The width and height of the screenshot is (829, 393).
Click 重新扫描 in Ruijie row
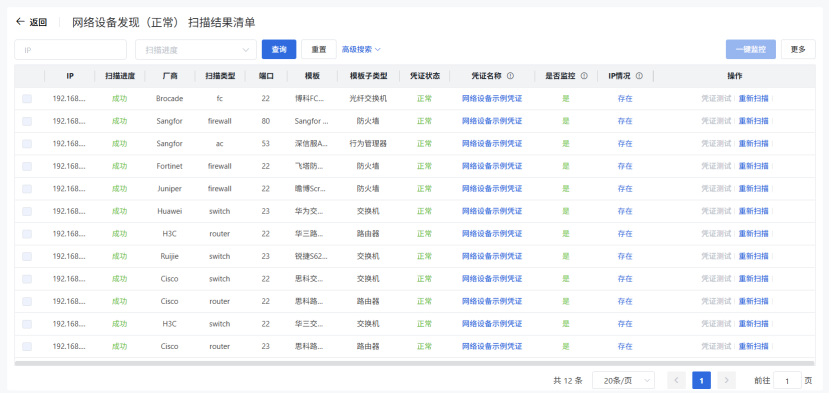point(753,257)
